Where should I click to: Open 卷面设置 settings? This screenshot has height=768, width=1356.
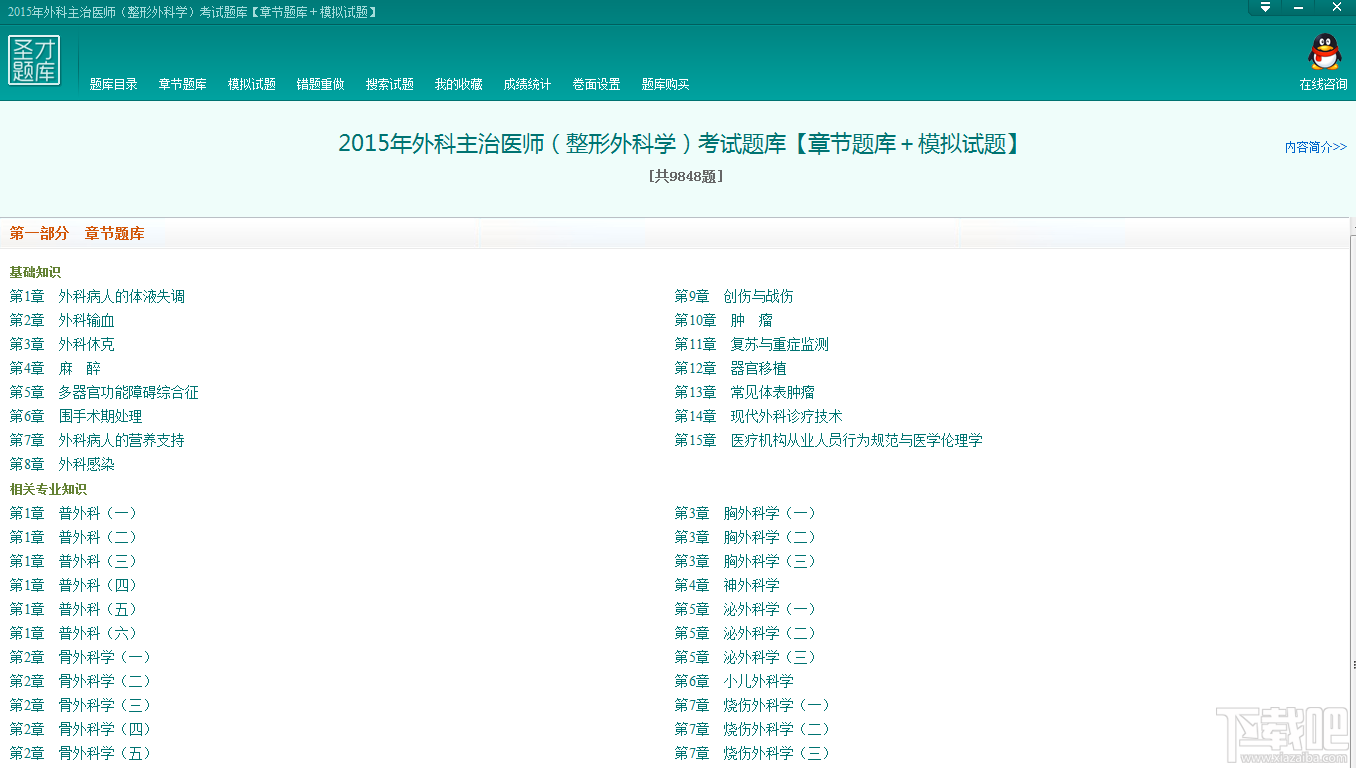tap(597, 85)
